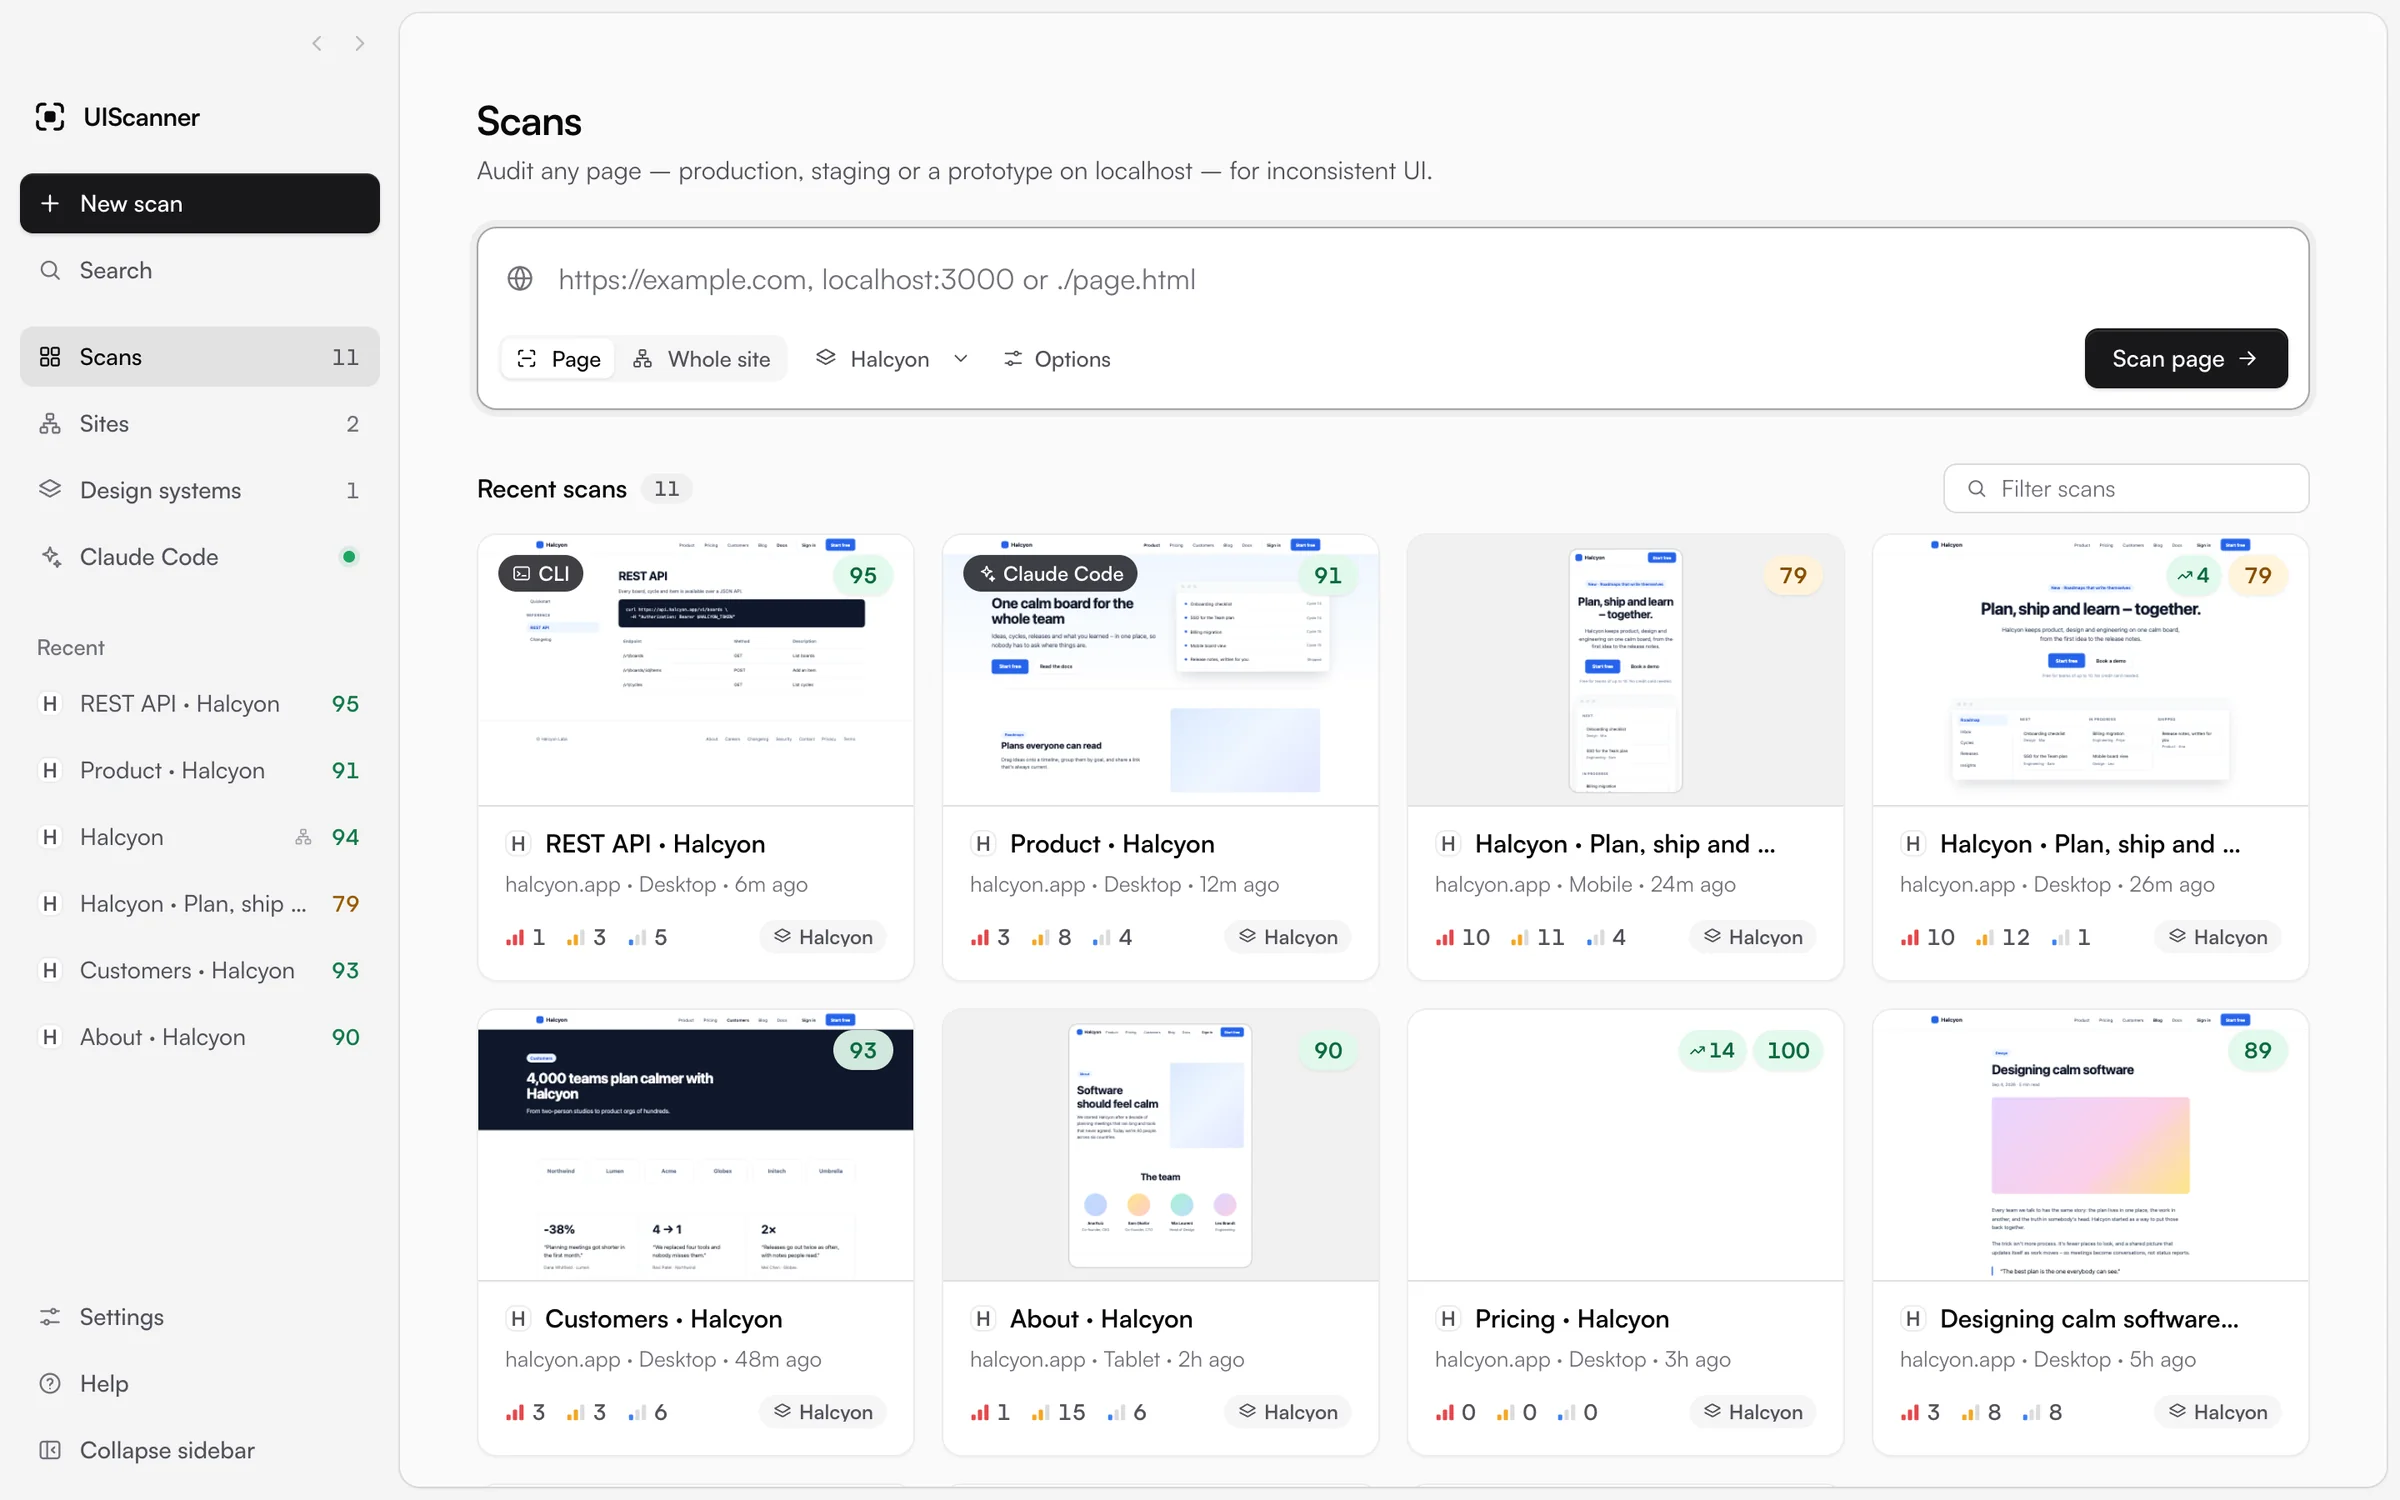Switch to Whole site scan mode
2400x1500 pixels.
click(x=701, y=359)
